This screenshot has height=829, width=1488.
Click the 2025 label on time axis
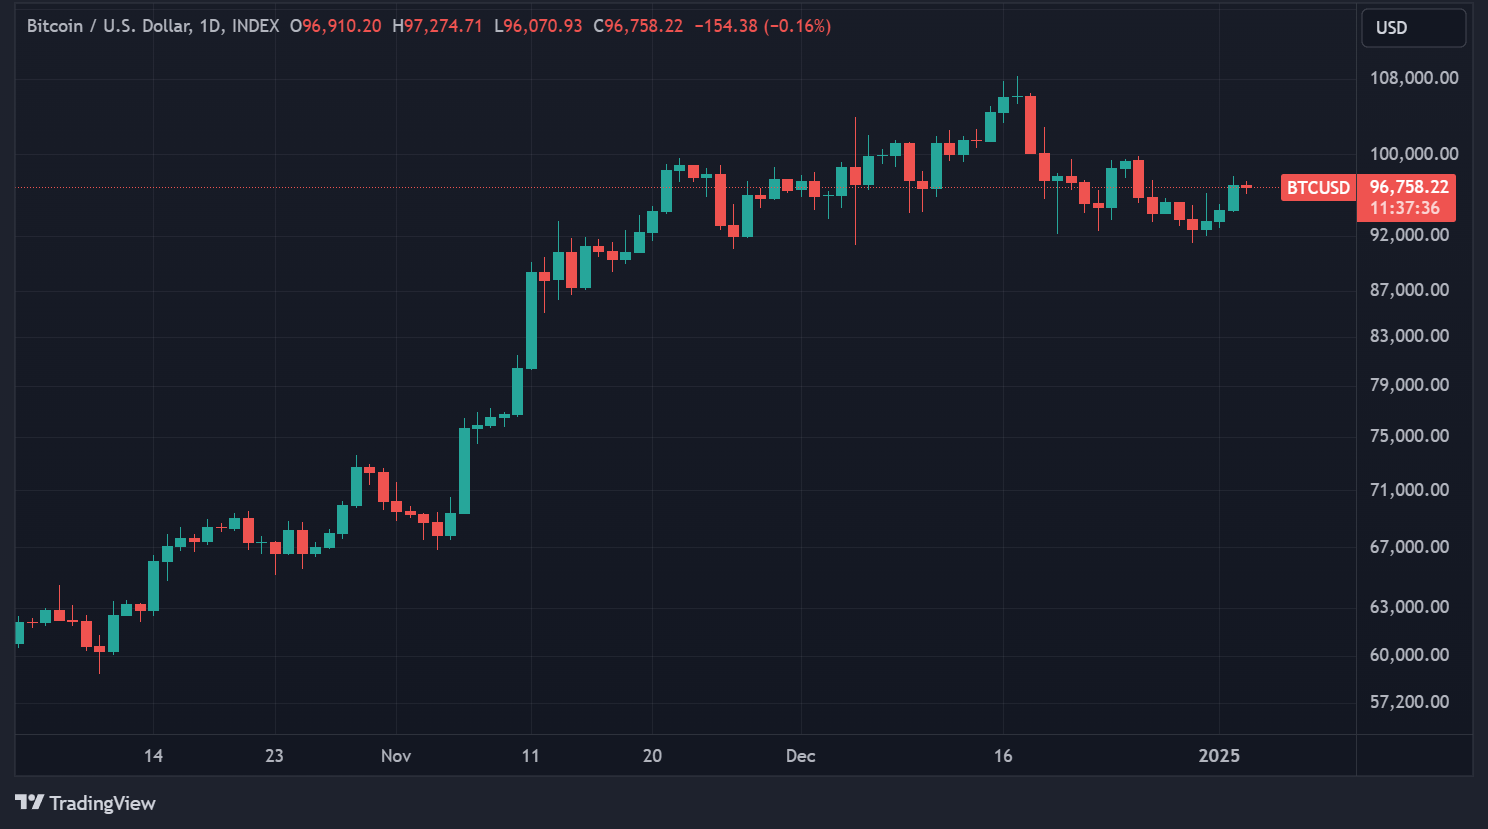coord(1219,756)
